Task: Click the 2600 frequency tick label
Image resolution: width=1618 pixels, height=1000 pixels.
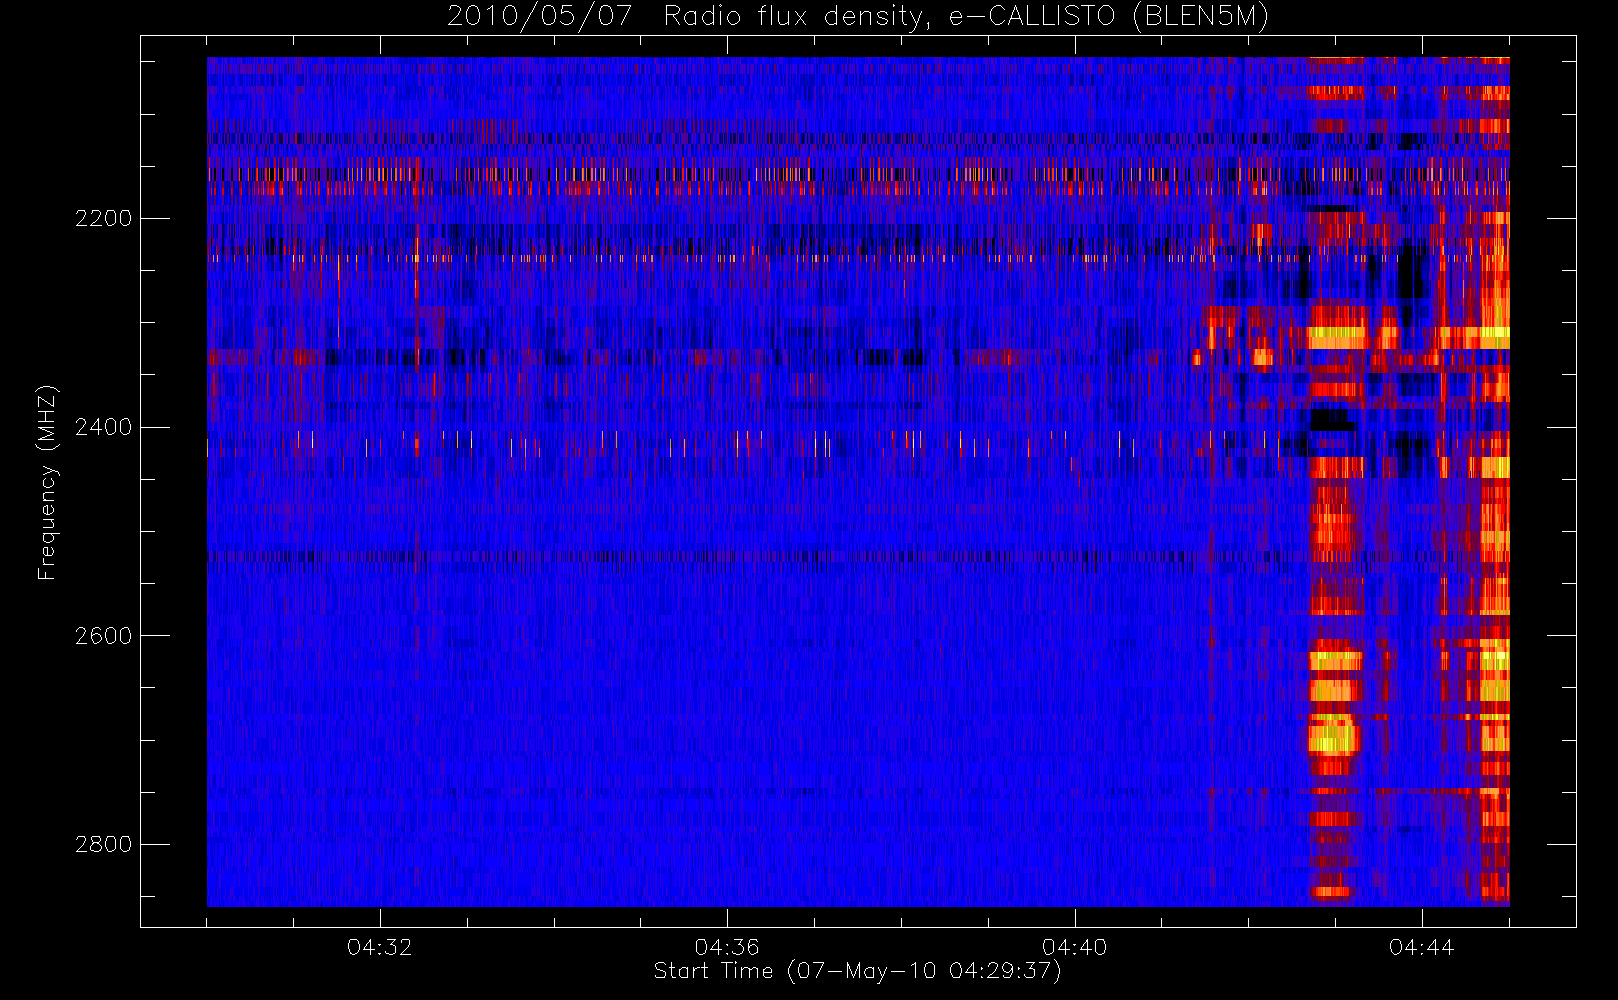Action: pyautogui.click(x=103, y=636)
